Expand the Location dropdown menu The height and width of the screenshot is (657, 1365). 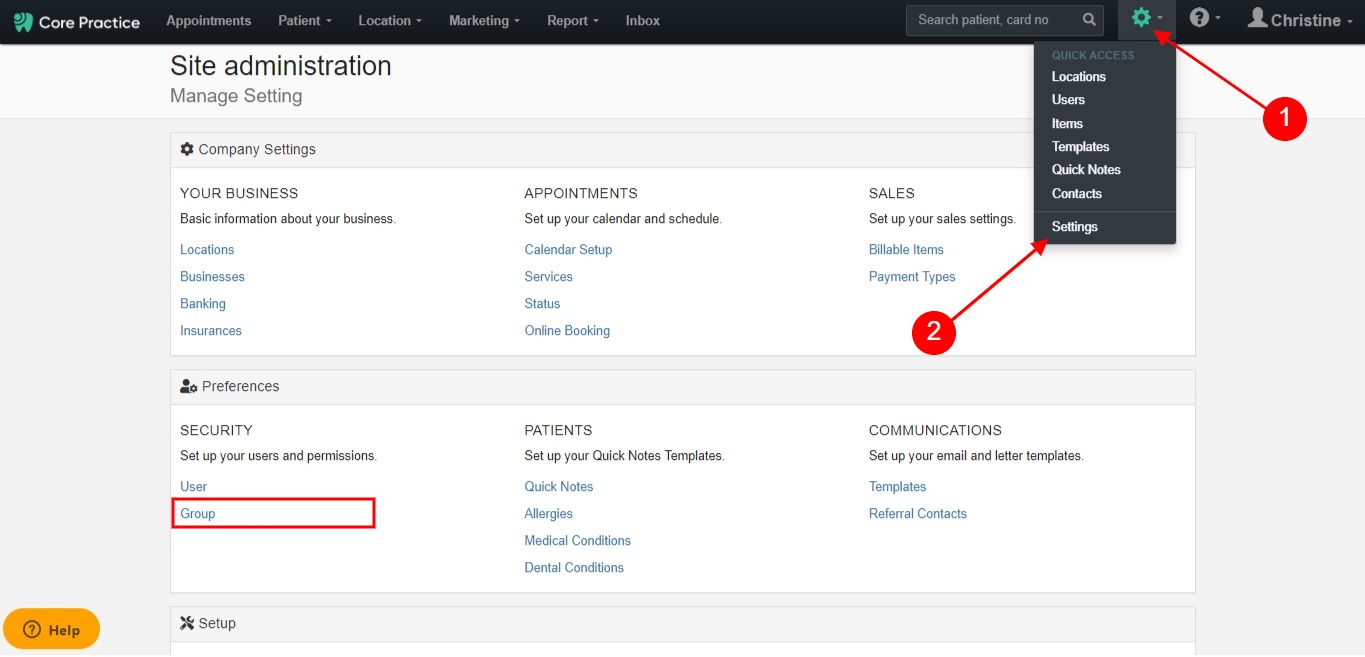(390, 20)
